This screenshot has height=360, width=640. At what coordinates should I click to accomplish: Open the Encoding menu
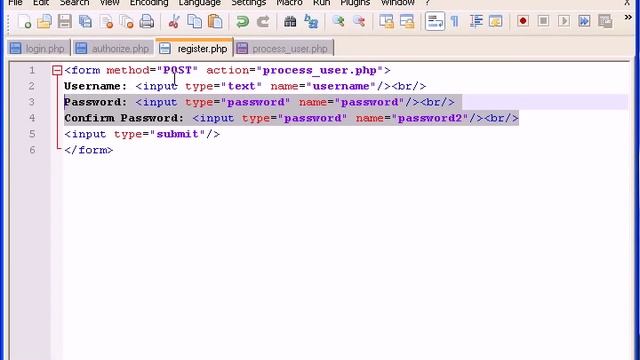pos(149,3)
